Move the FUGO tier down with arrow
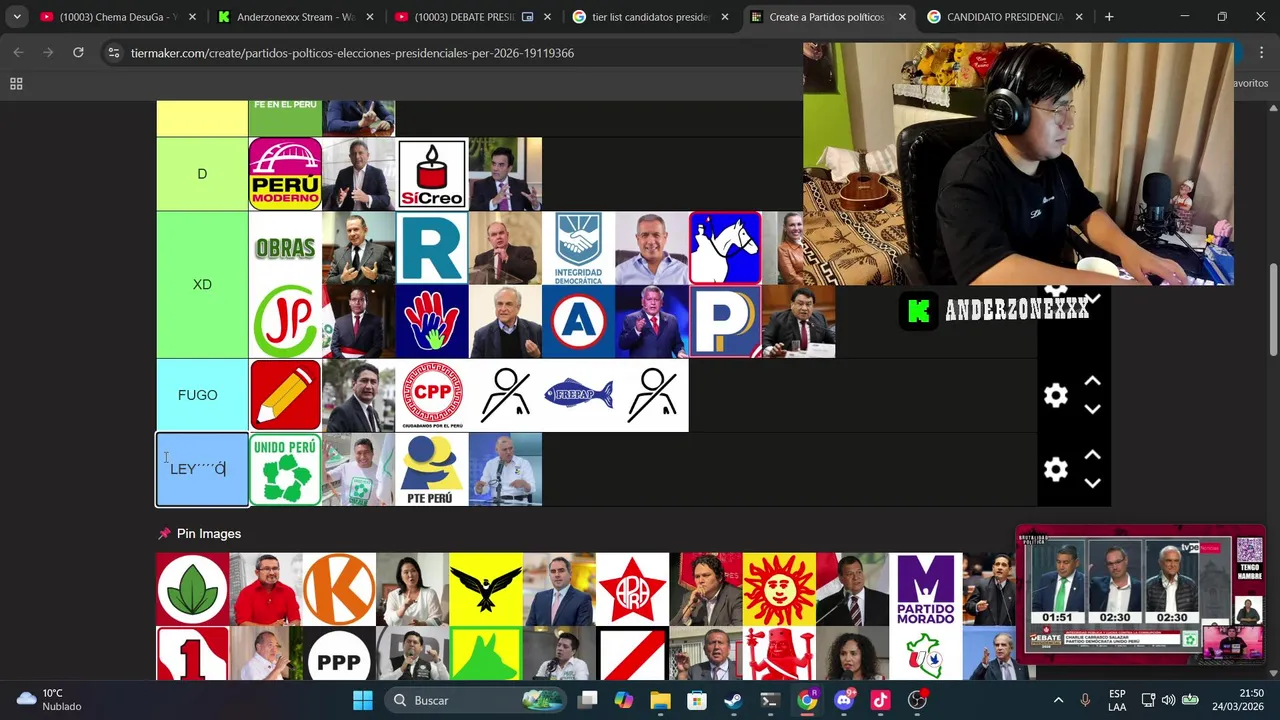Image resolution: width=1280 pixels, height=720 pixels. [x=1092, y=409]
